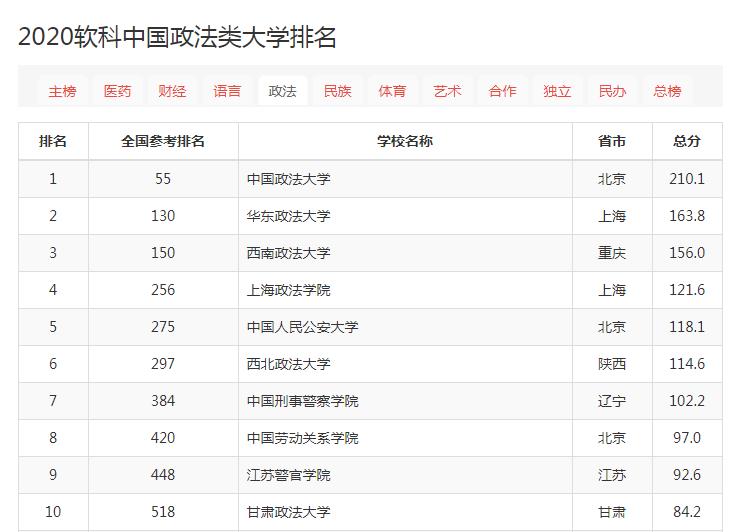Viewport: 737px width, 532px height.
Task: Switch to the 民族 tab
Action: point(337,91)
